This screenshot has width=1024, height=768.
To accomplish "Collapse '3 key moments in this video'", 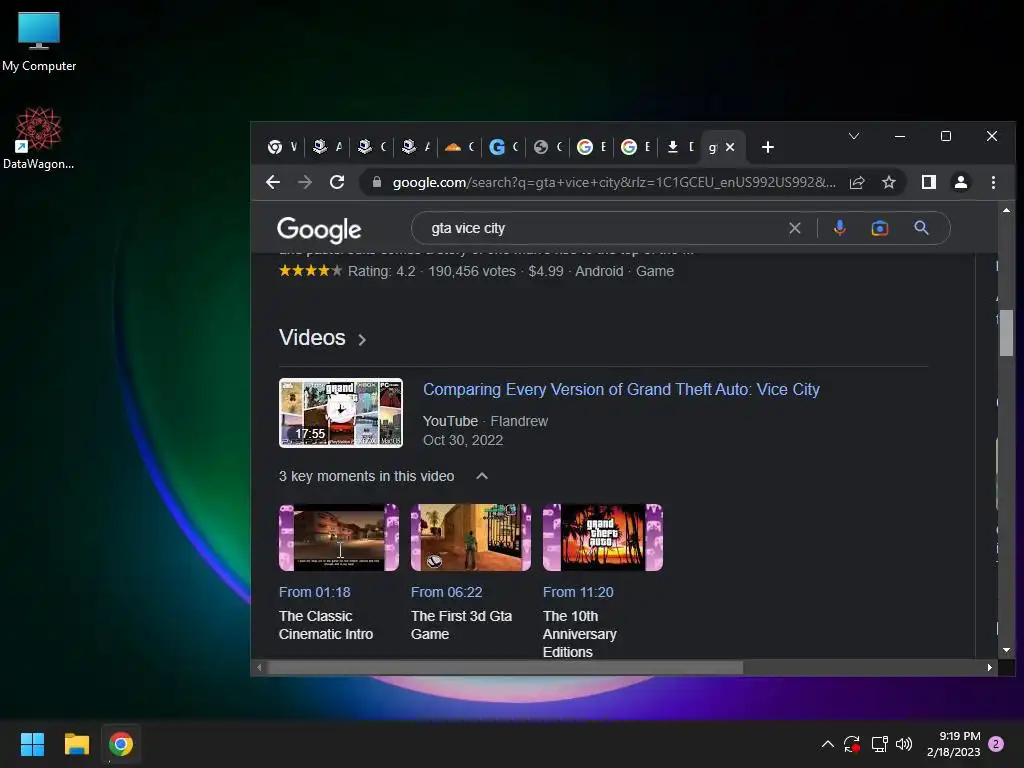I will 482,476.
